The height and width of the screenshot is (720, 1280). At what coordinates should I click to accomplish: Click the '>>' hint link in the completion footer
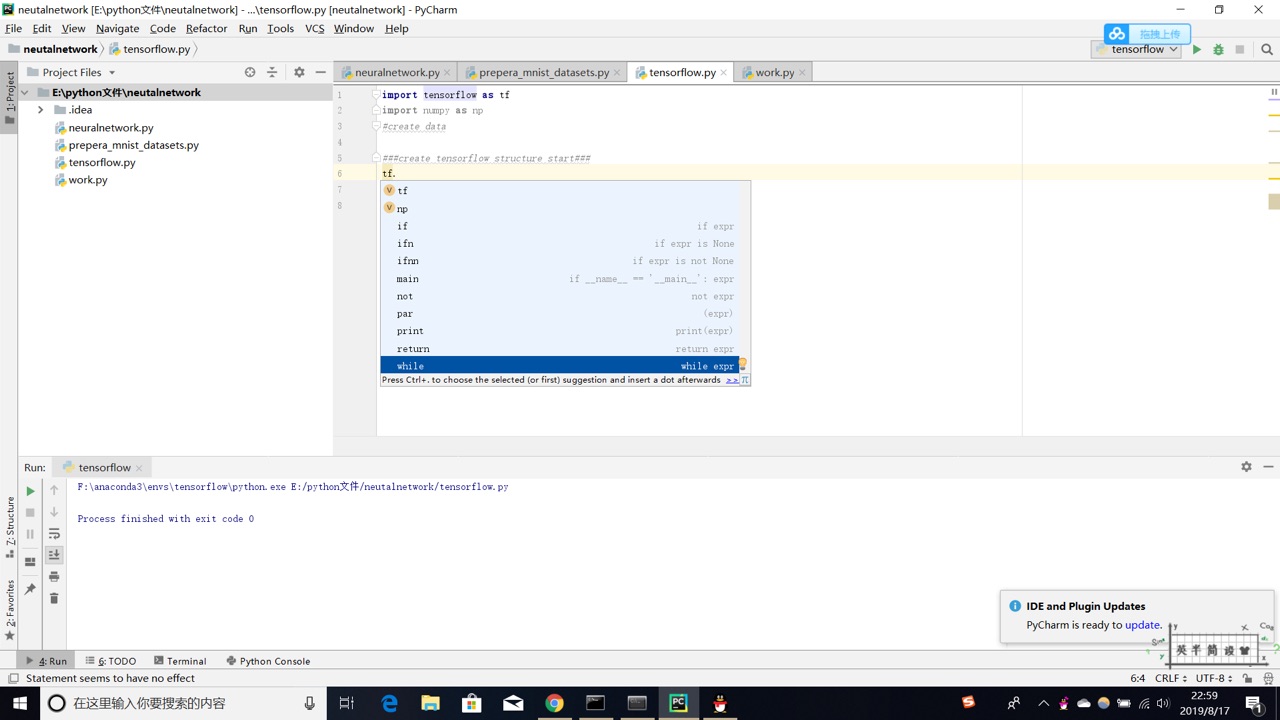(732, 380)
